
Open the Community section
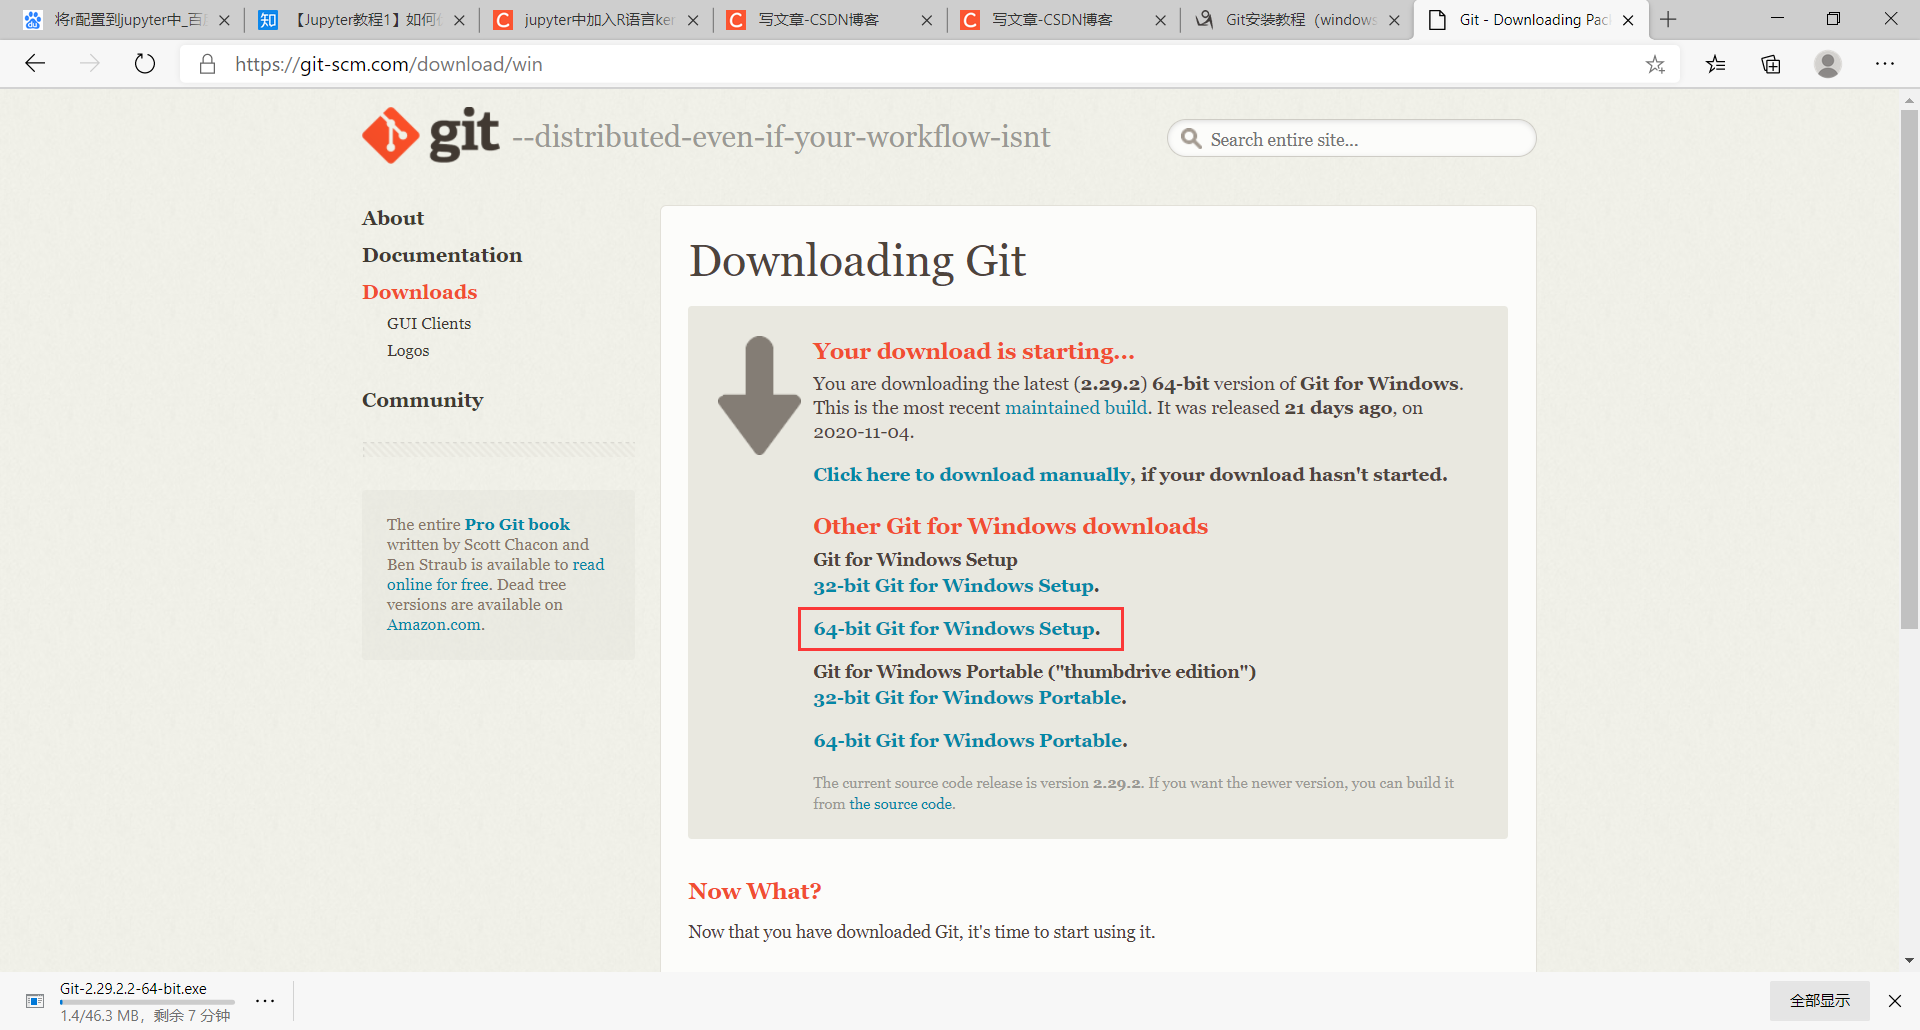[422, 400]
